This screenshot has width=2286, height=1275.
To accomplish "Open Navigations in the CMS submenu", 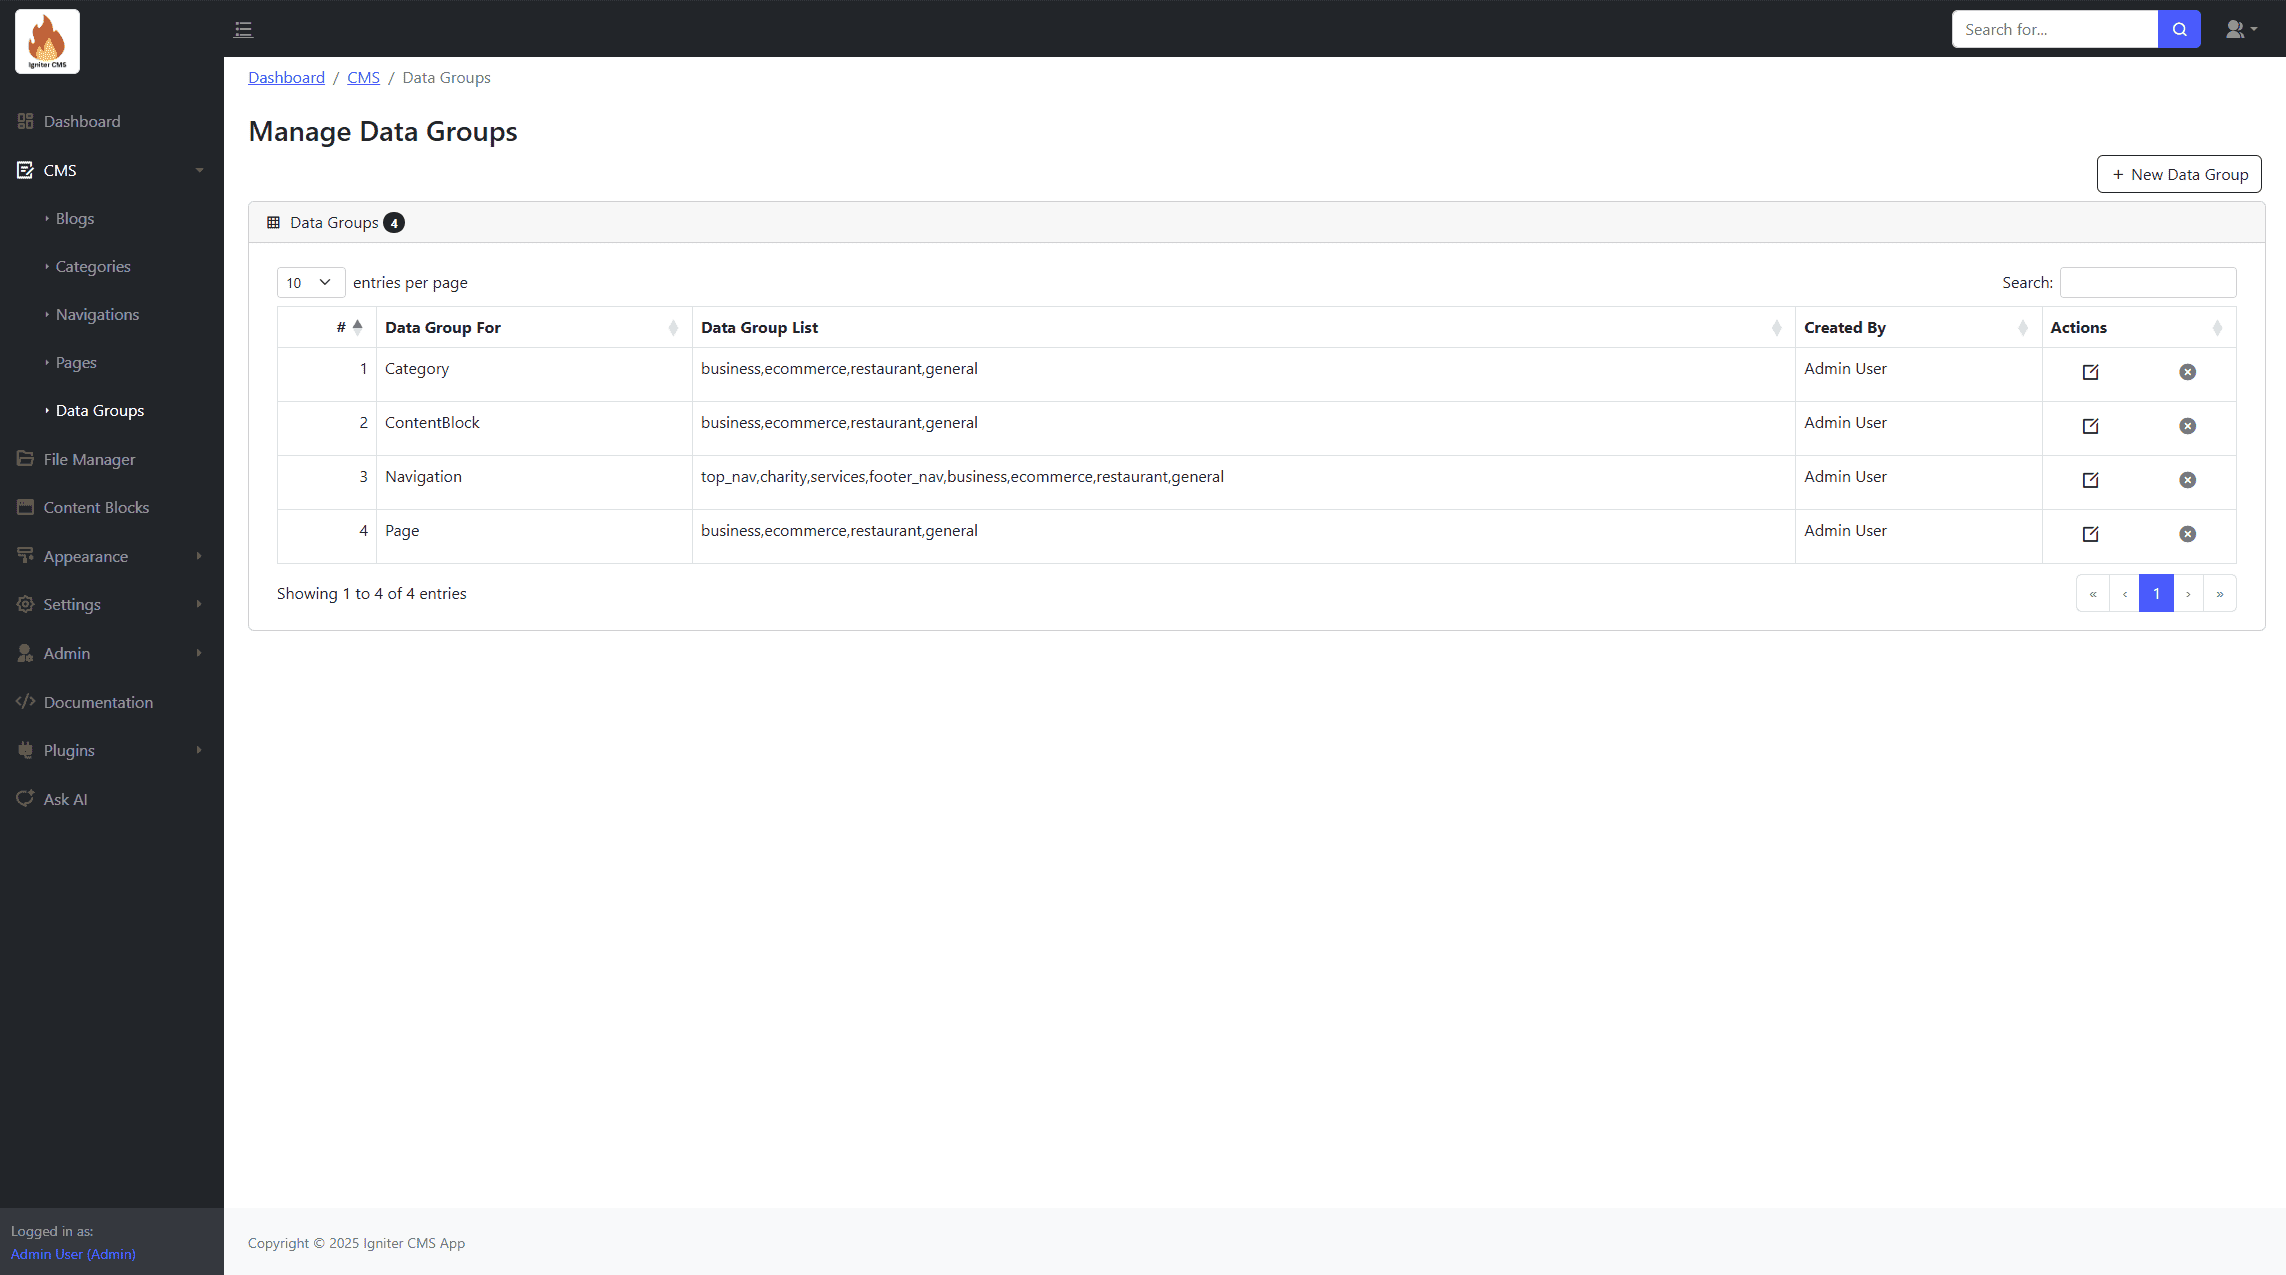I will pyautogui.click(x=97, y=314).
